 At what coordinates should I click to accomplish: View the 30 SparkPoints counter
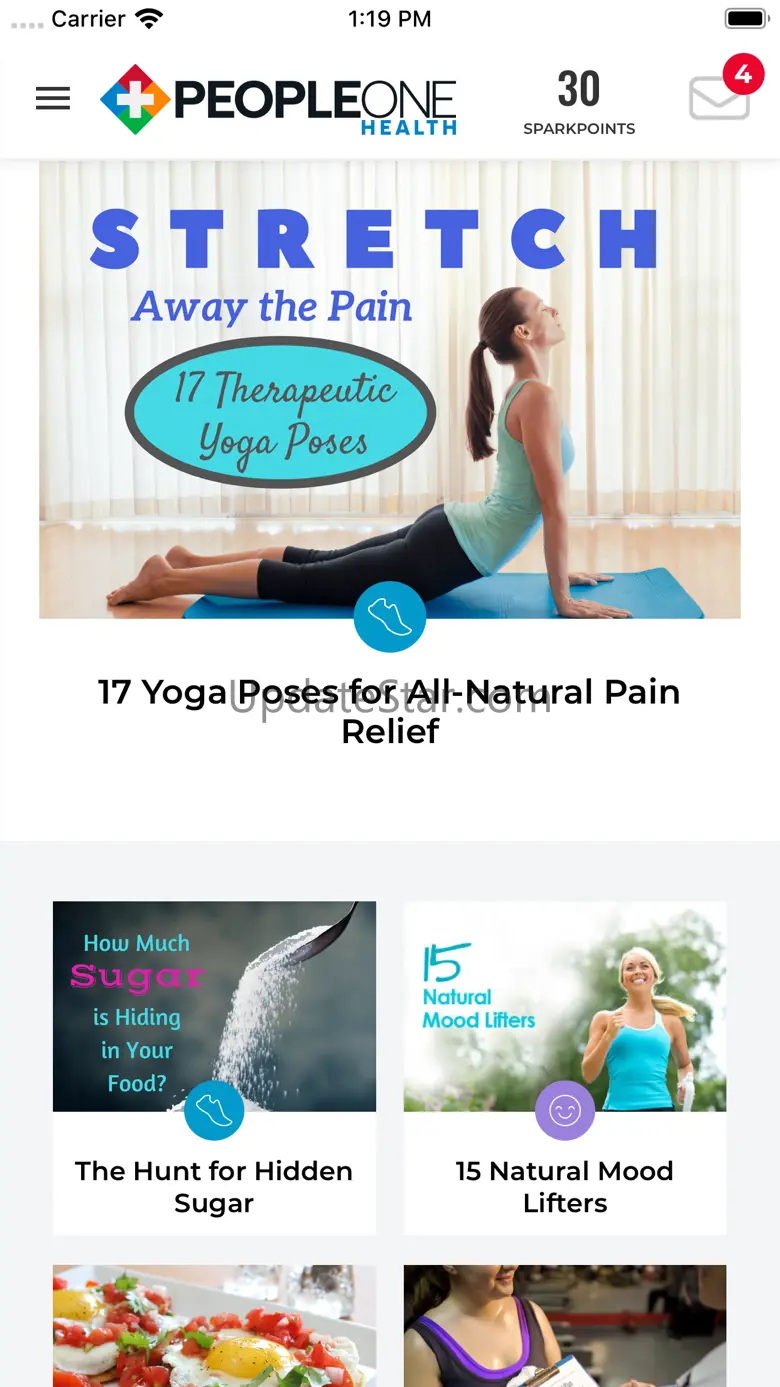click(x=579, y=101)
